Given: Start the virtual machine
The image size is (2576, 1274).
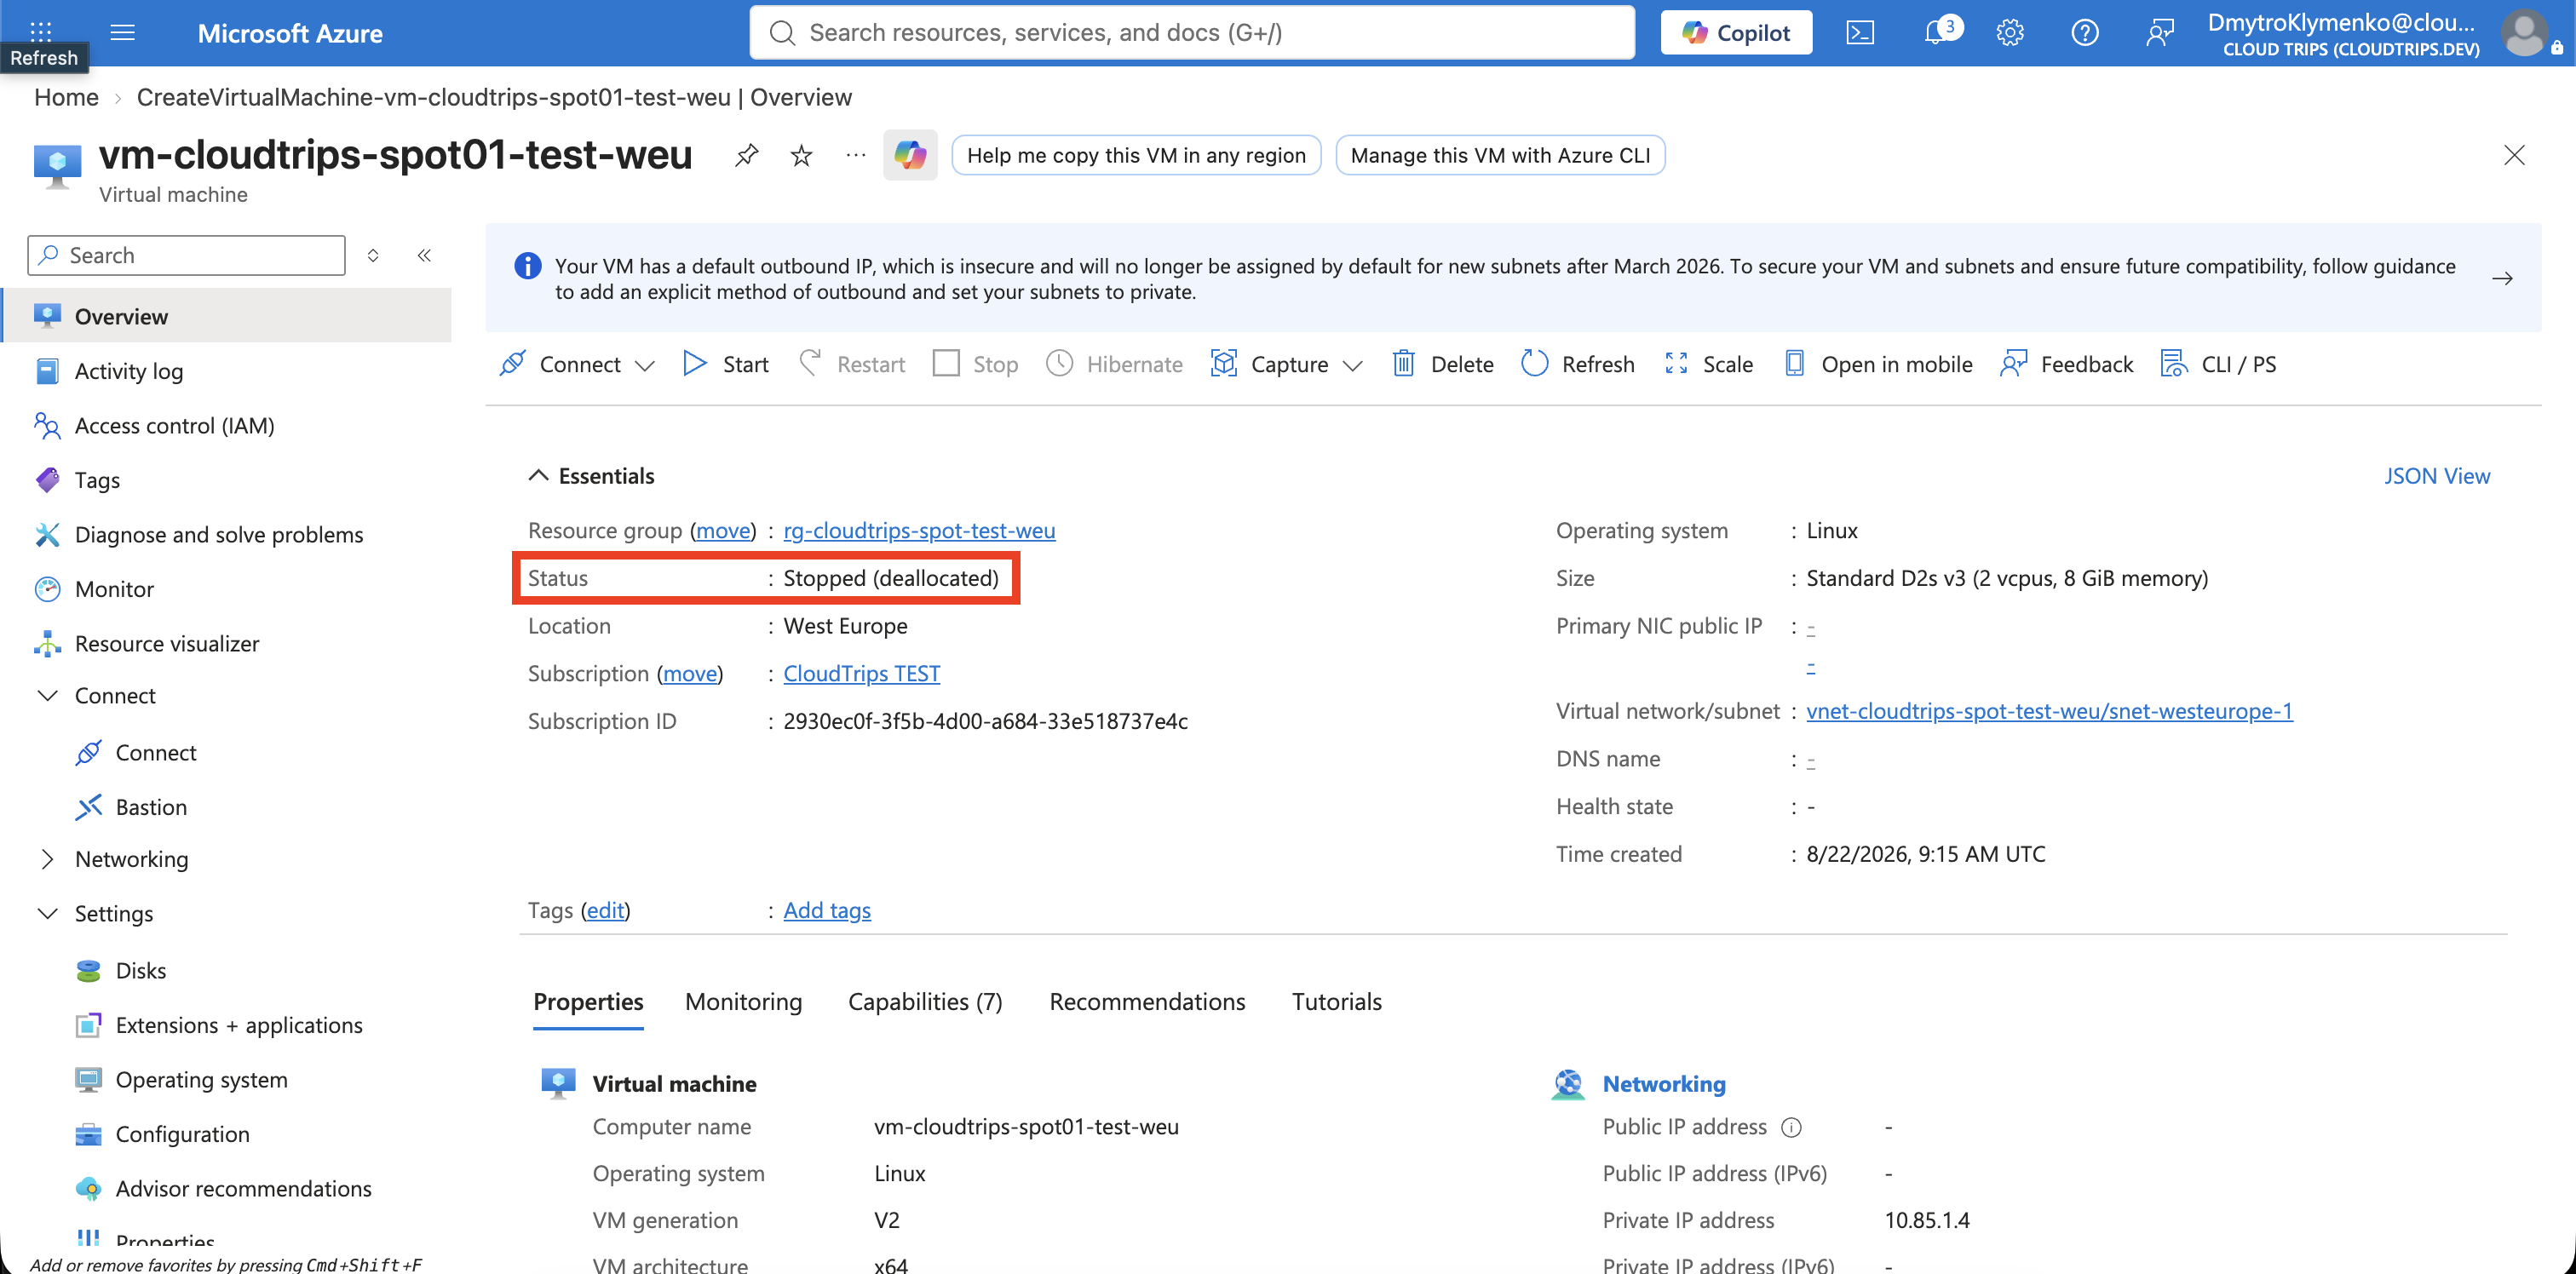Looking at the screenshot, I should 726,364.
